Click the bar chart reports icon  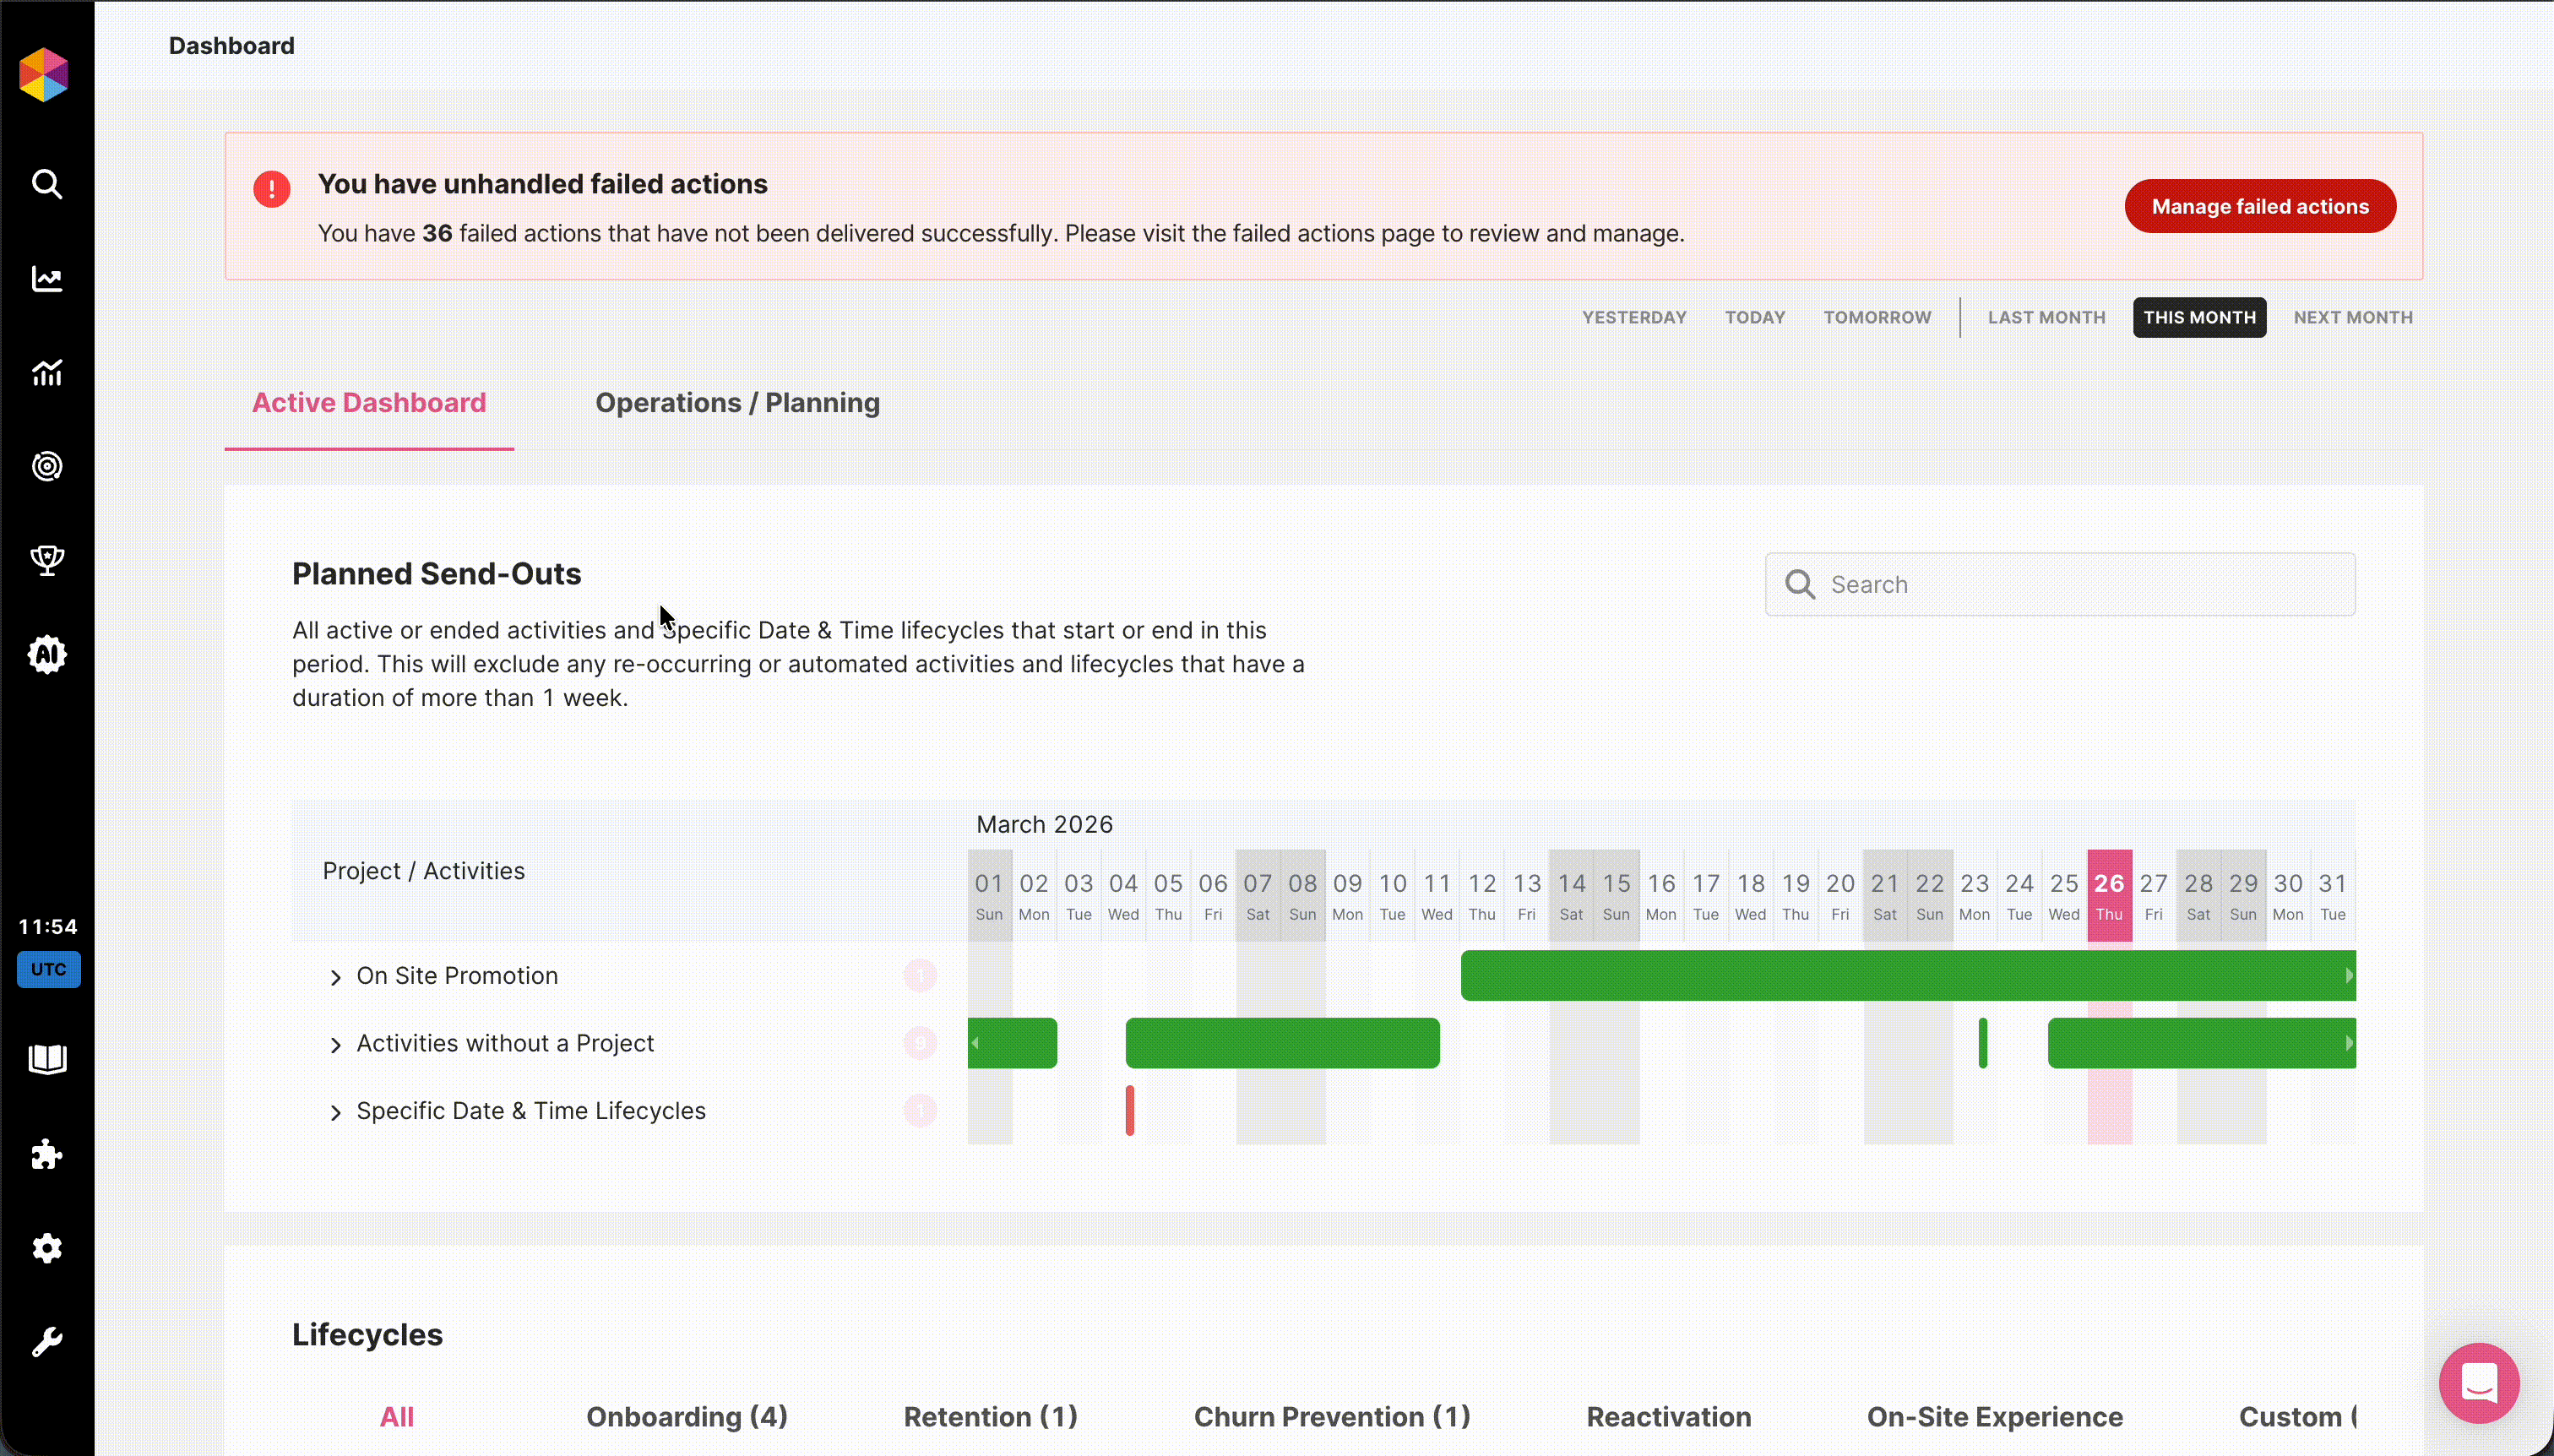(x=47, y=373)
